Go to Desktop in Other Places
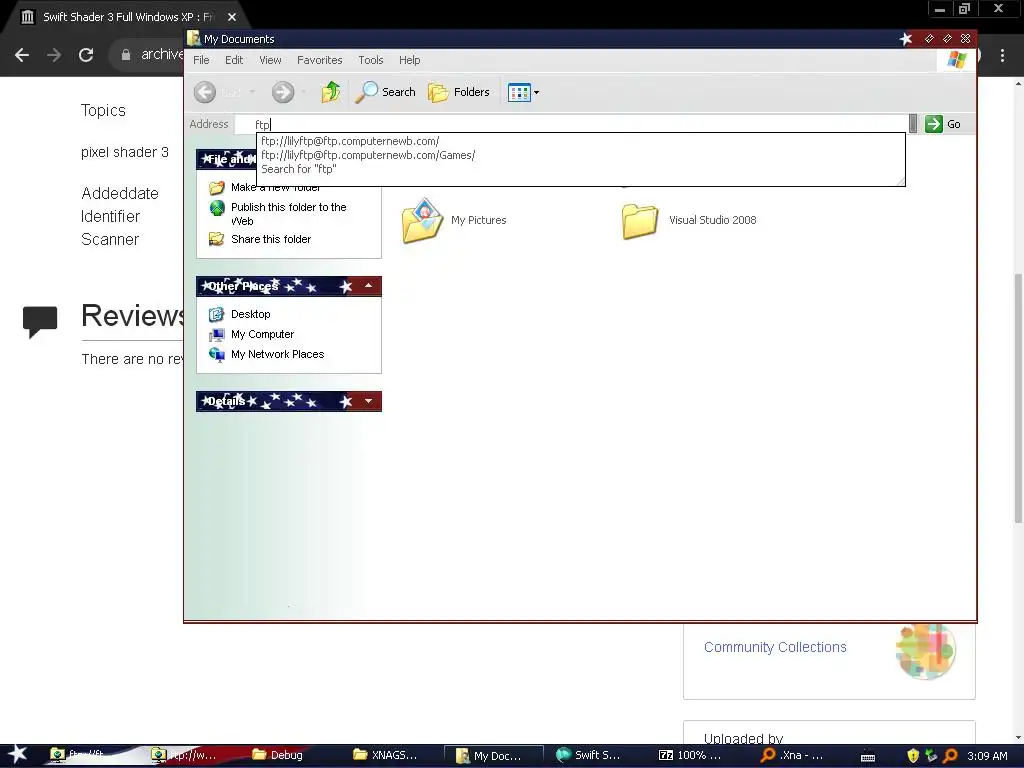Image resolution: width=1024 pixels, height=768 pixels. pyautogui.click(x=251, y=314)
